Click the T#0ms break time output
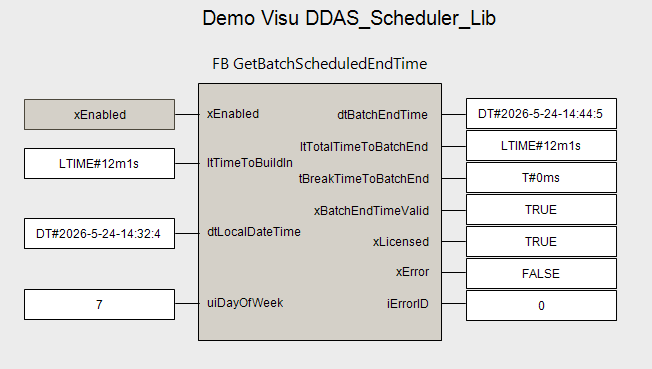652x369 pixels. 541,178
